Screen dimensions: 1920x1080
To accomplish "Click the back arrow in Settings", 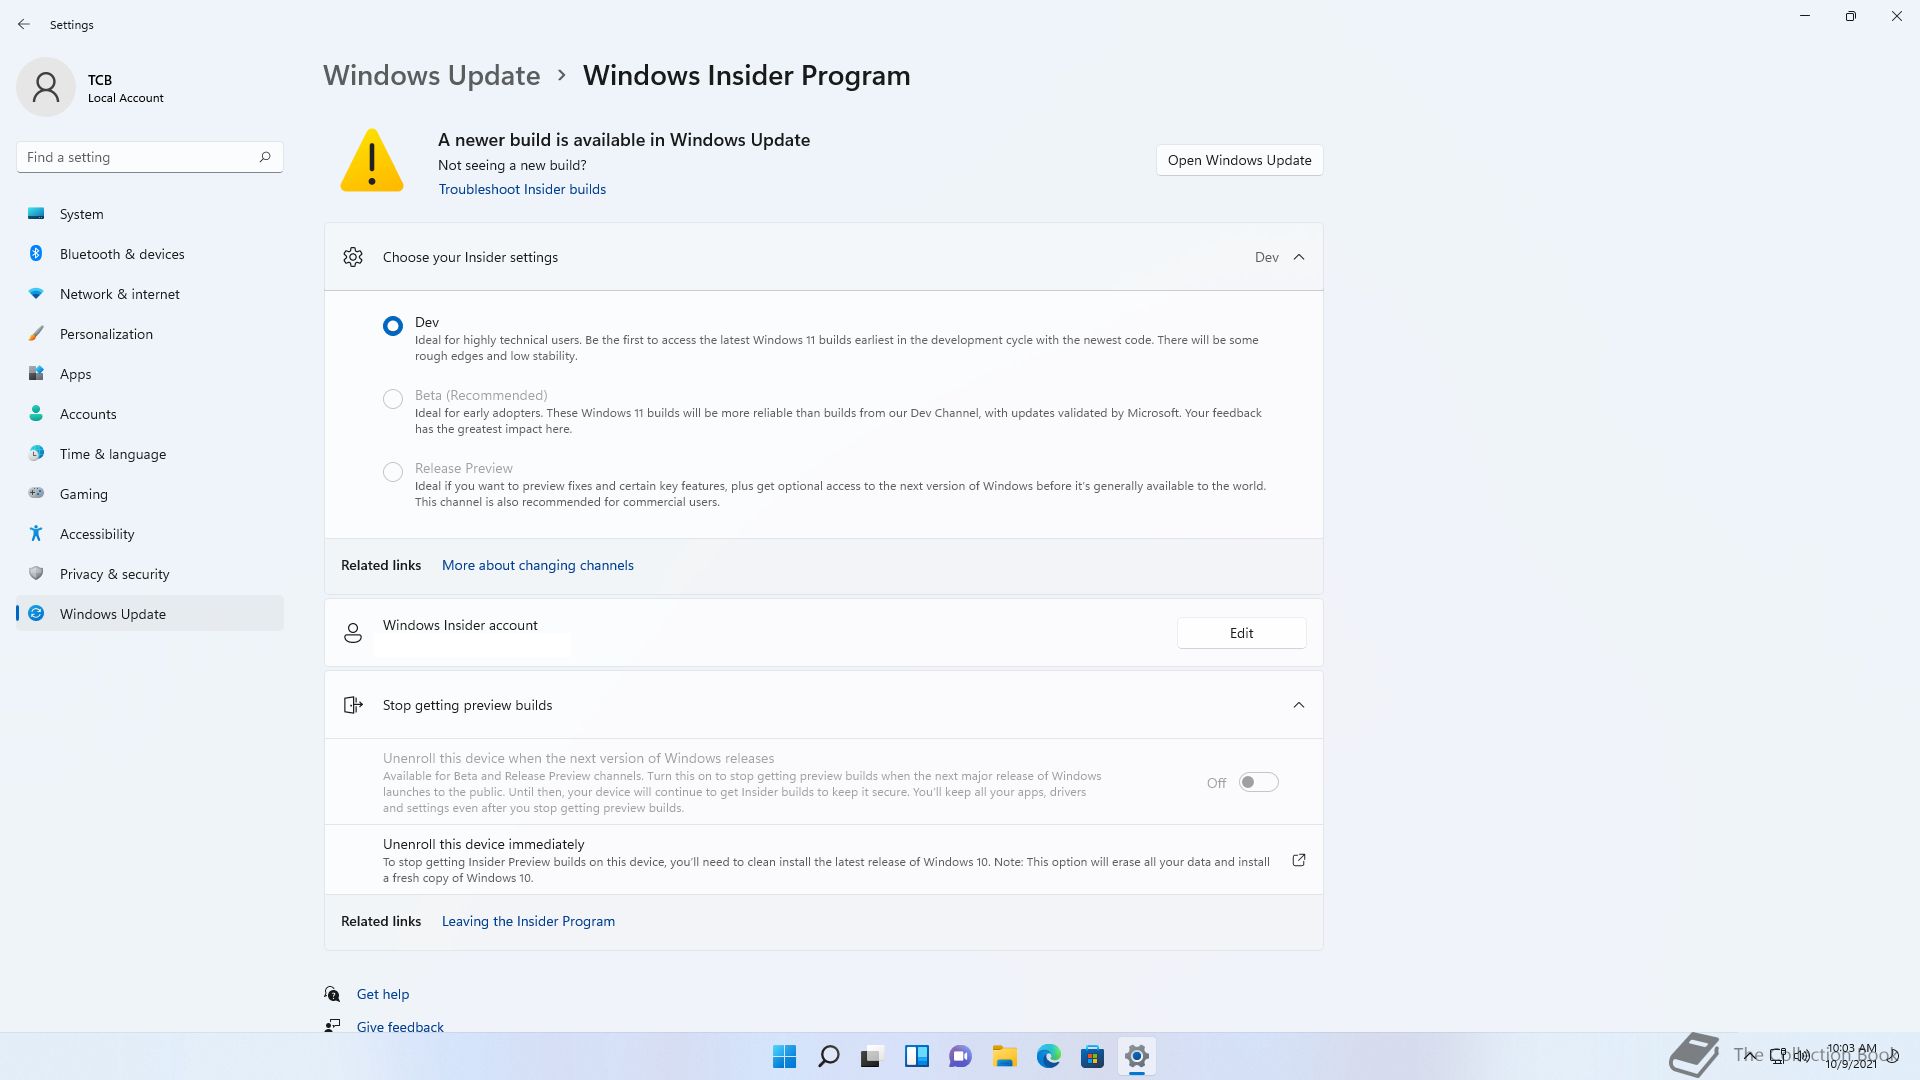I will 24,24.
